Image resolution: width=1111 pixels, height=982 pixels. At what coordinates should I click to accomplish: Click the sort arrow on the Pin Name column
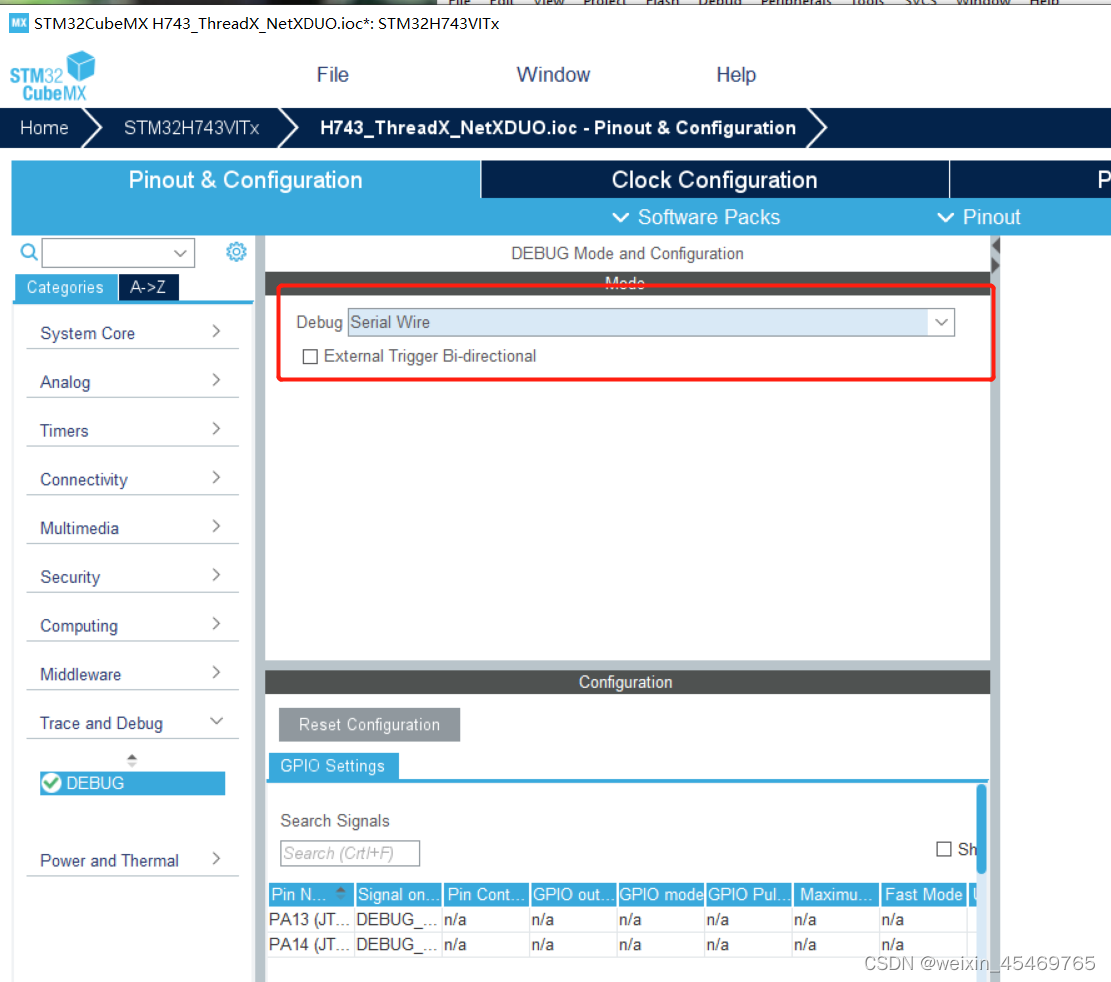click(341, 892)
